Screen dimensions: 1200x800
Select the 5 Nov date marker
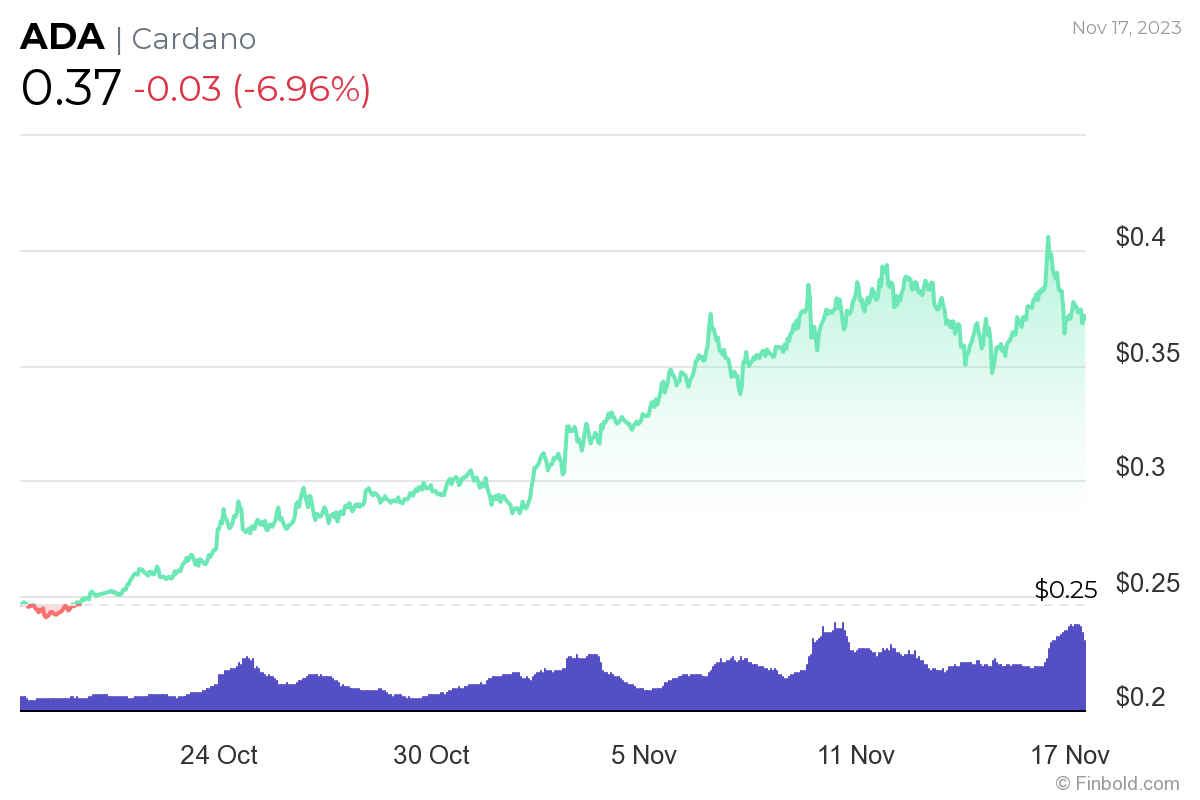pyautogui.click(x=644, y=755)
